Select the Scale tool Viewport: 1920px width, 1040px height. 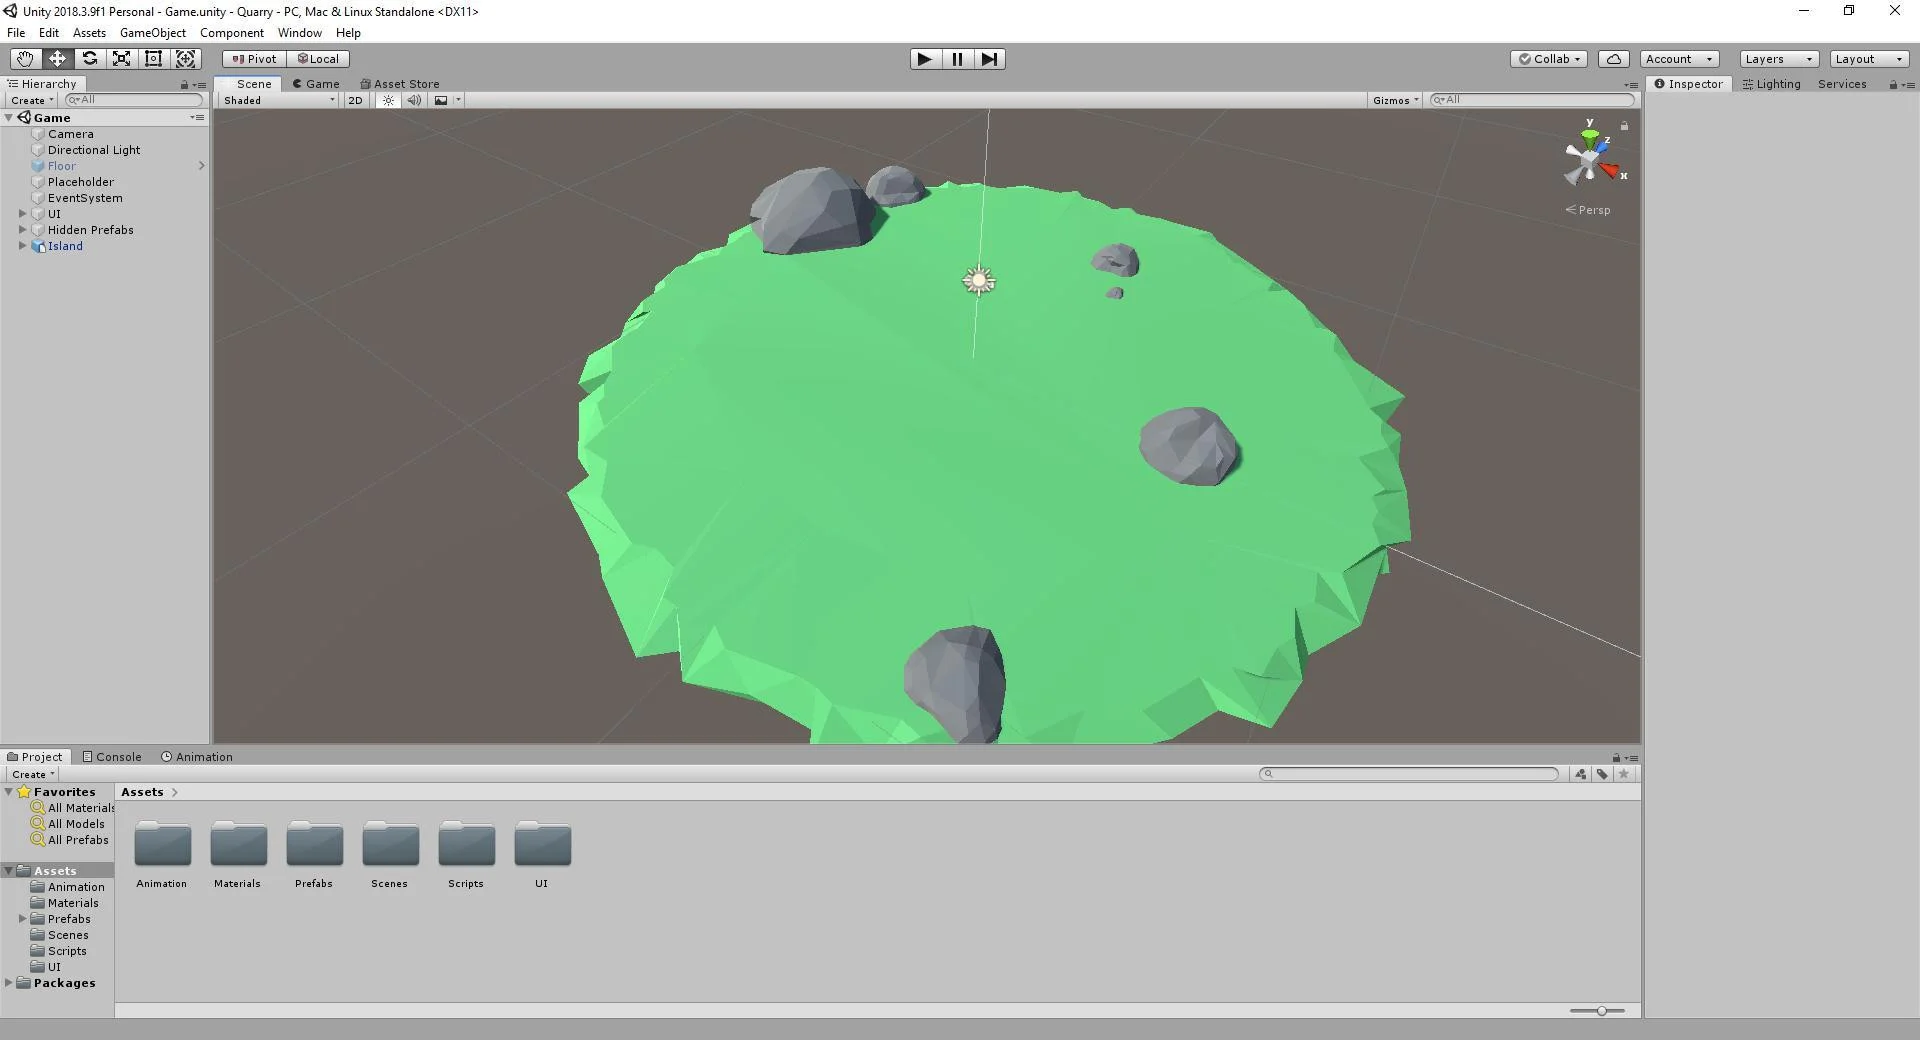[x=121, y=59]
